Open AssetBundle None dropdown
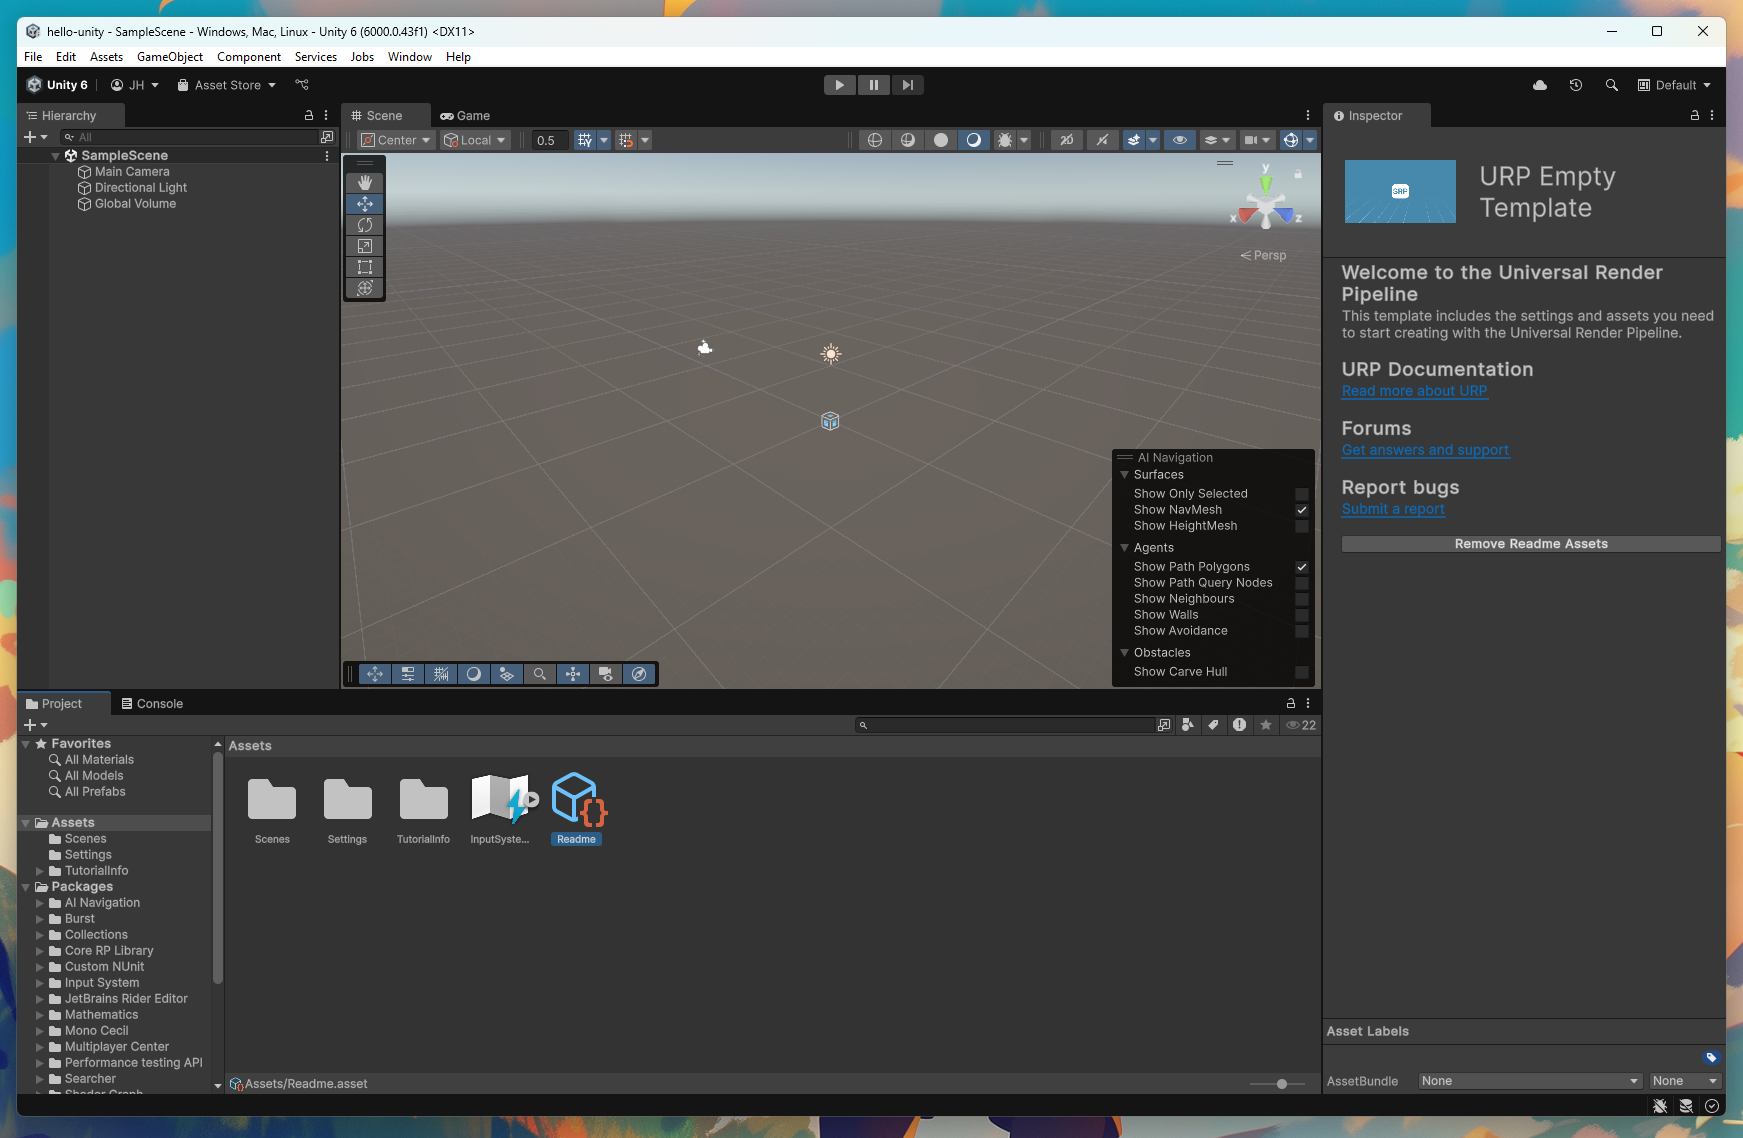The image size is (1743, 1138). 1530,1081
